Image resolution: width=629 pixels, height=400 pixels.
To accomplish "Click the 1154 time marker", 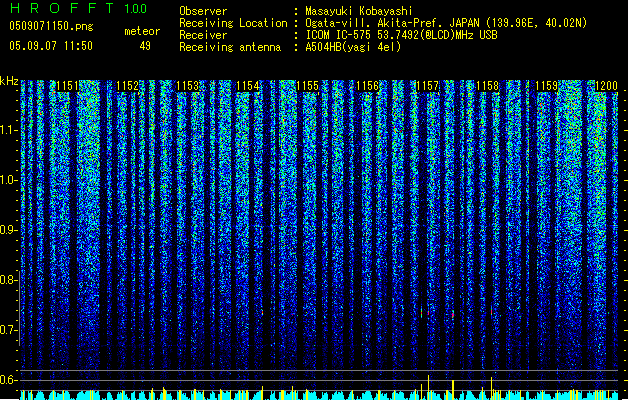I will point(248,86).
